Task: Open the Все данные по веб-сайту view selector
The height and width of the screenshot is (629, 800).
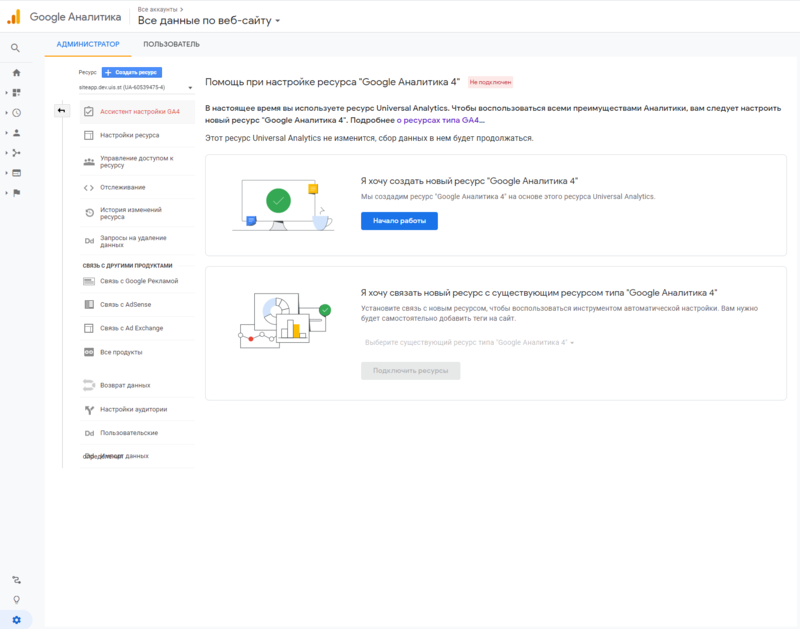Action: [209, 20]
